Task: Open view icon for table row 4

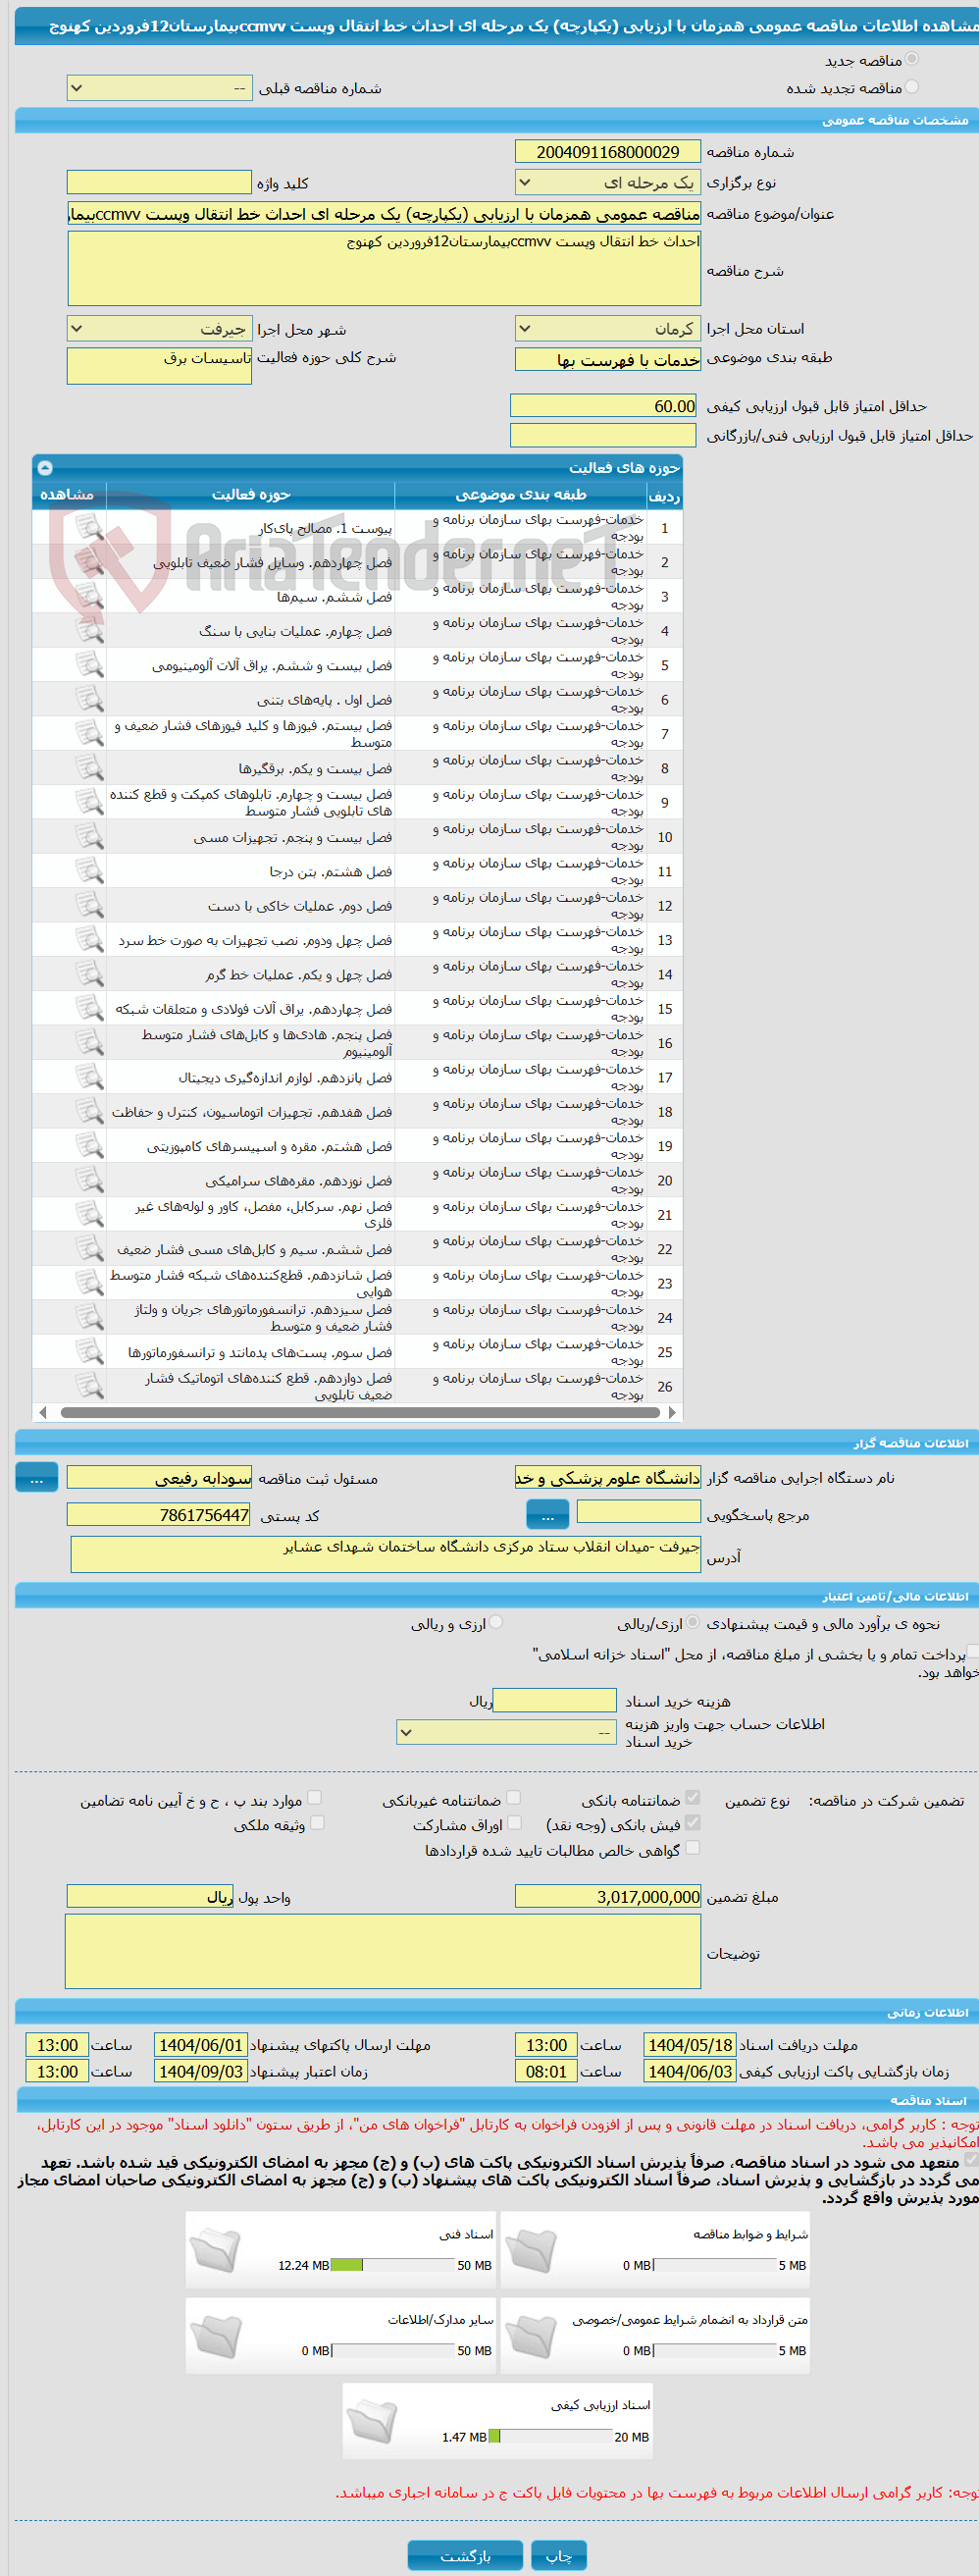Action: pyautogui.click(x=89, y=630)
